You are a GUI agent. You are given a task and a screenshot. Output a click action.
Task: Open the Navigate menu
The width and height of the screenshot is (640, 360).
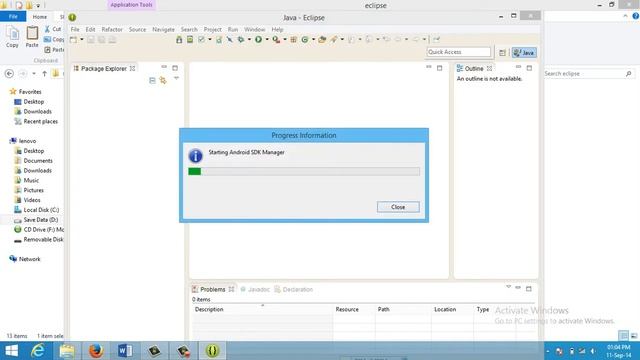163,29
